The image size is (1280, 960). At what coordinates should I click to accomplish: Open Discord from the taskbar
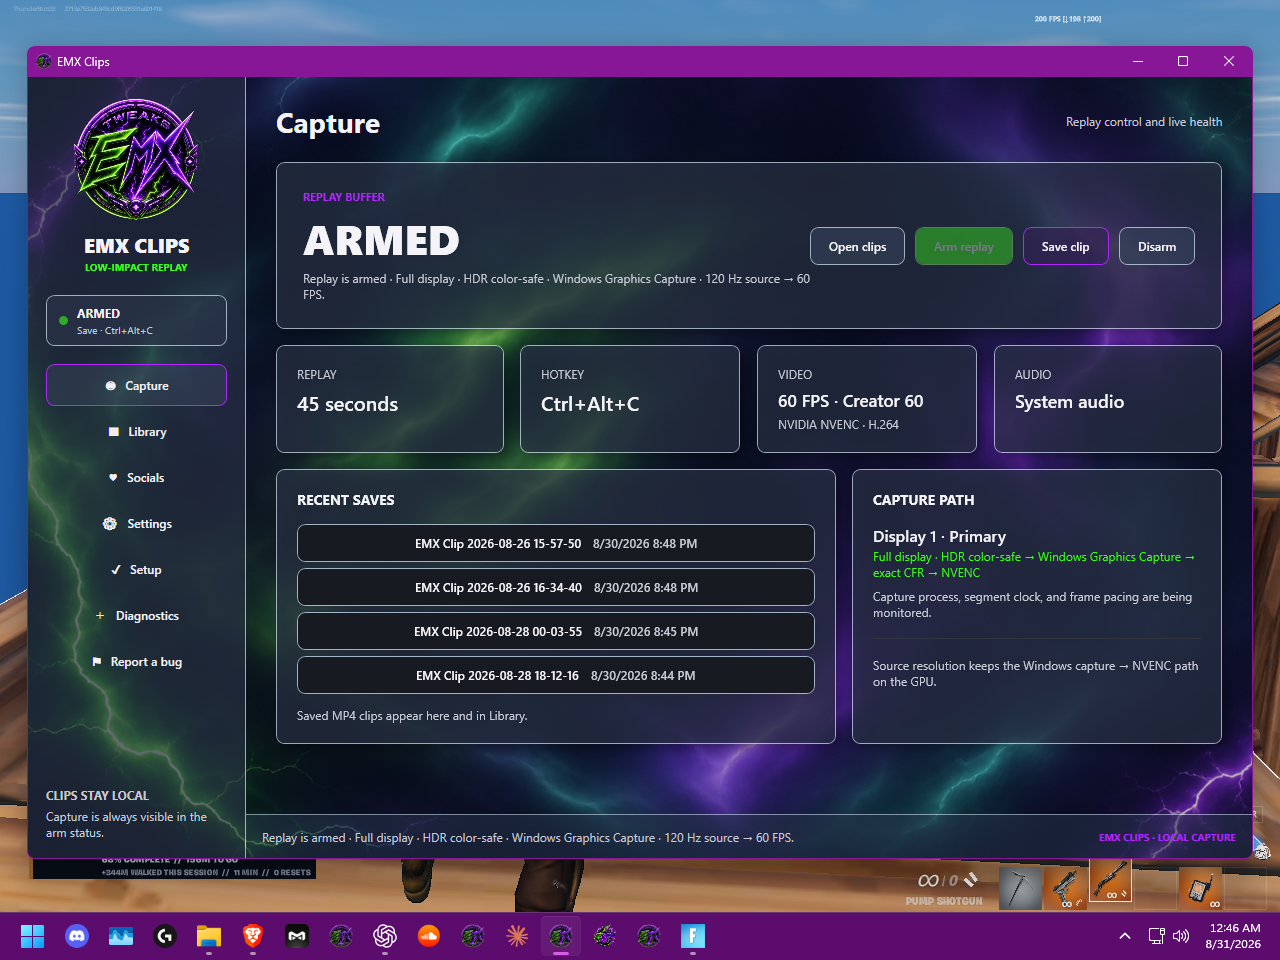click(77, 936)
